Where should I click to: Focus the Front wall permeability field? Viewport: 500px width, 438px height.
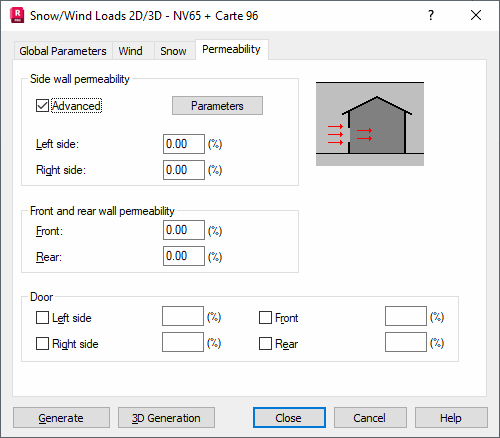184,230
